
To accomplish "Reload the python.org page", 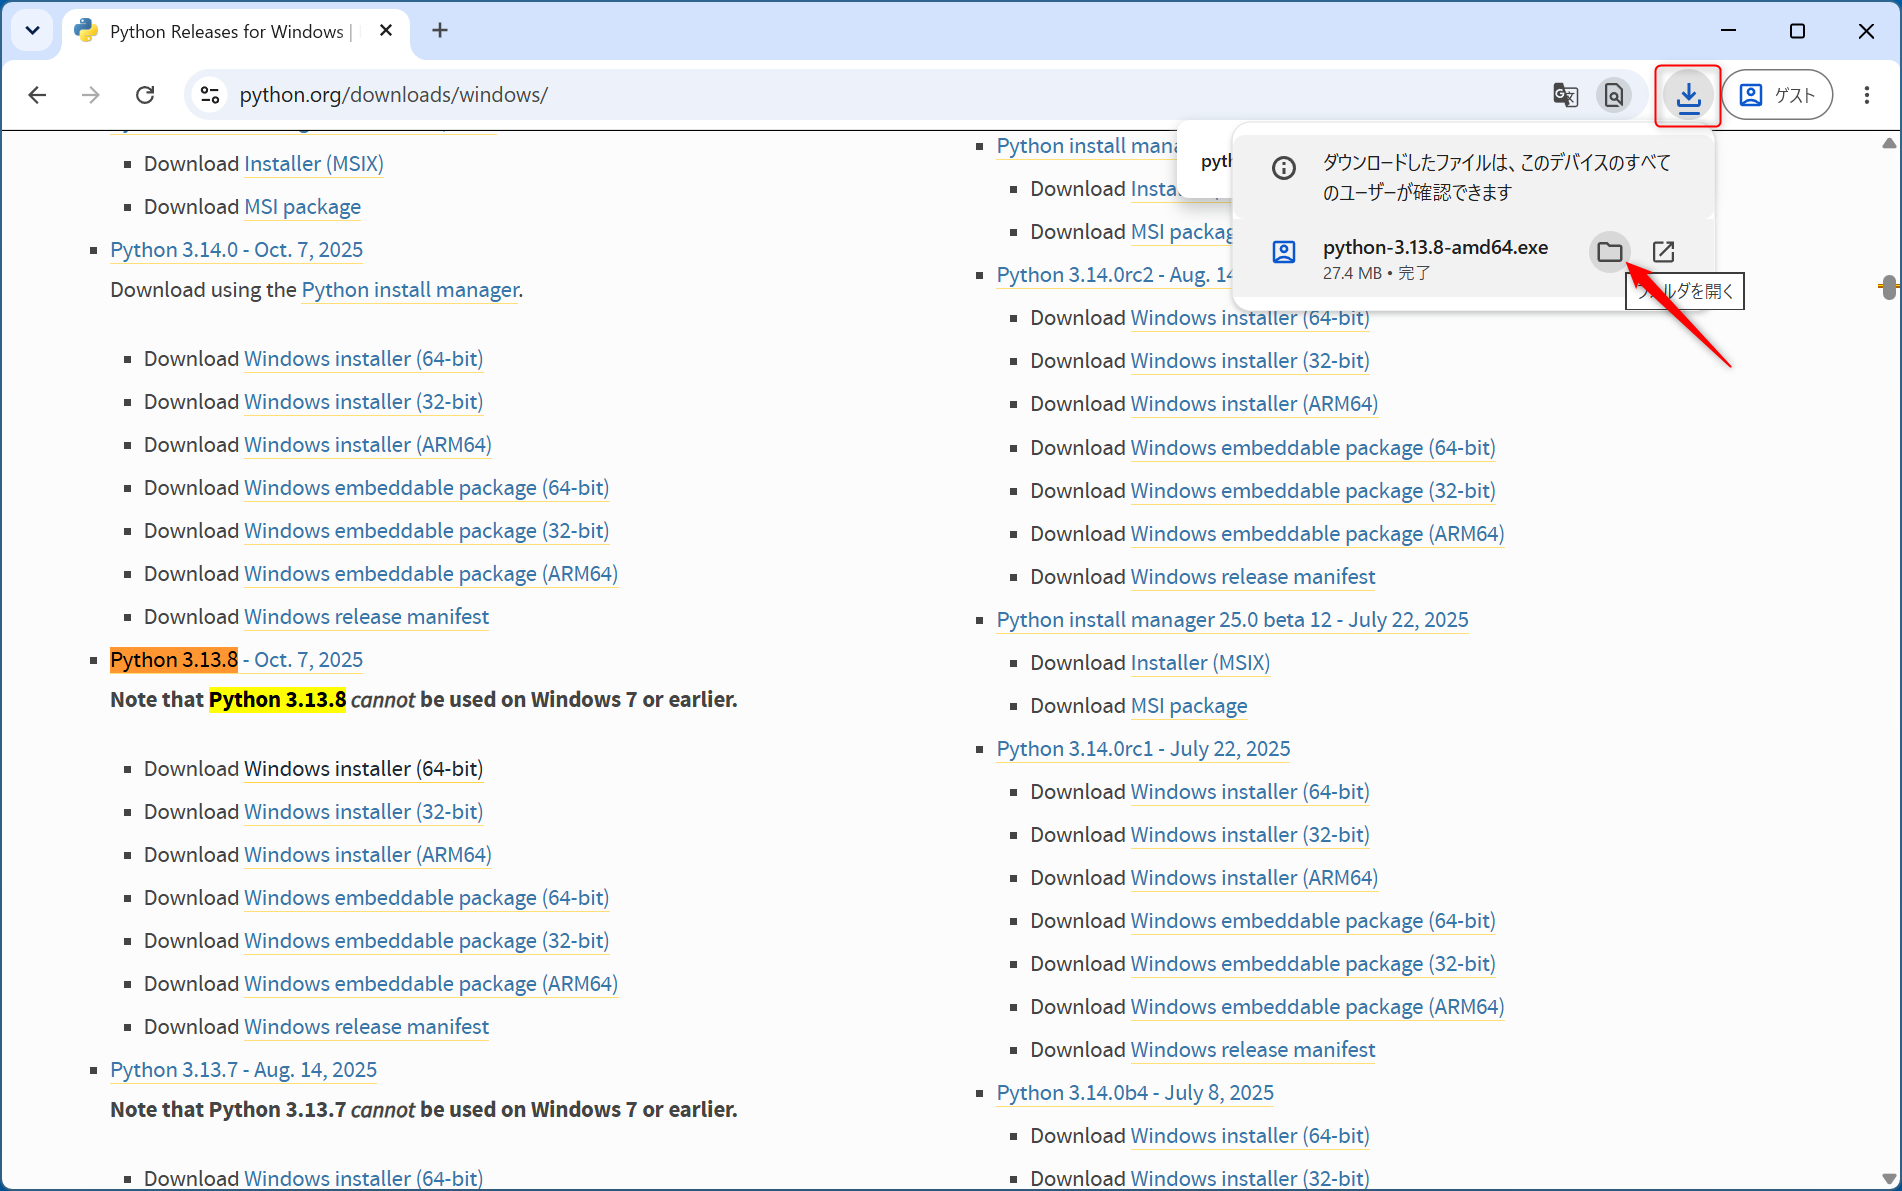I will coord(145,95).
